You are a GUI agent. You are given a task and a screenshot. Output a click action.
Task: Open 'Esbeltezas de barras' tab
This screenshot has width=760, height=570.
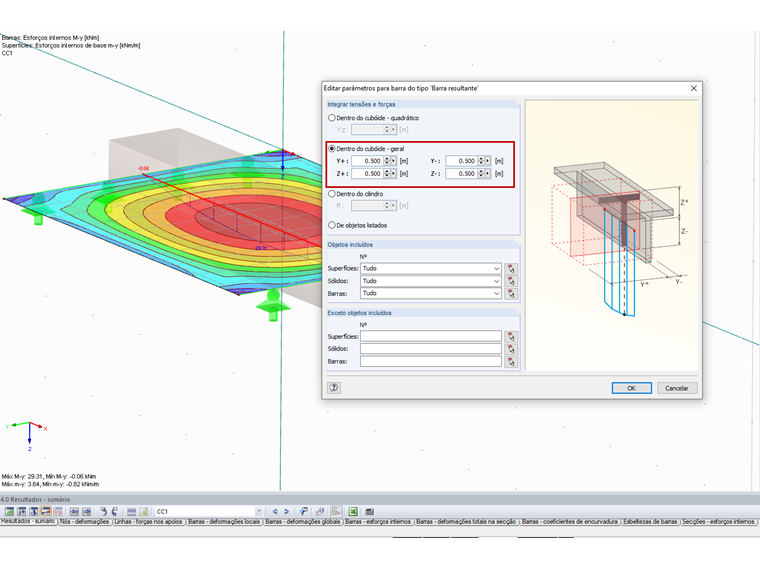coord(650,522)
